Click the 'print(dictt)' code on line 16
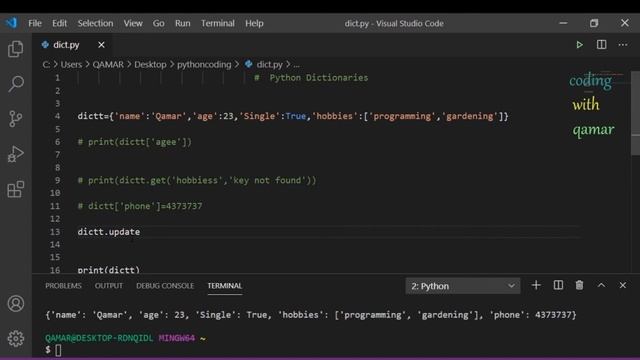 click(x=109, y=270)
